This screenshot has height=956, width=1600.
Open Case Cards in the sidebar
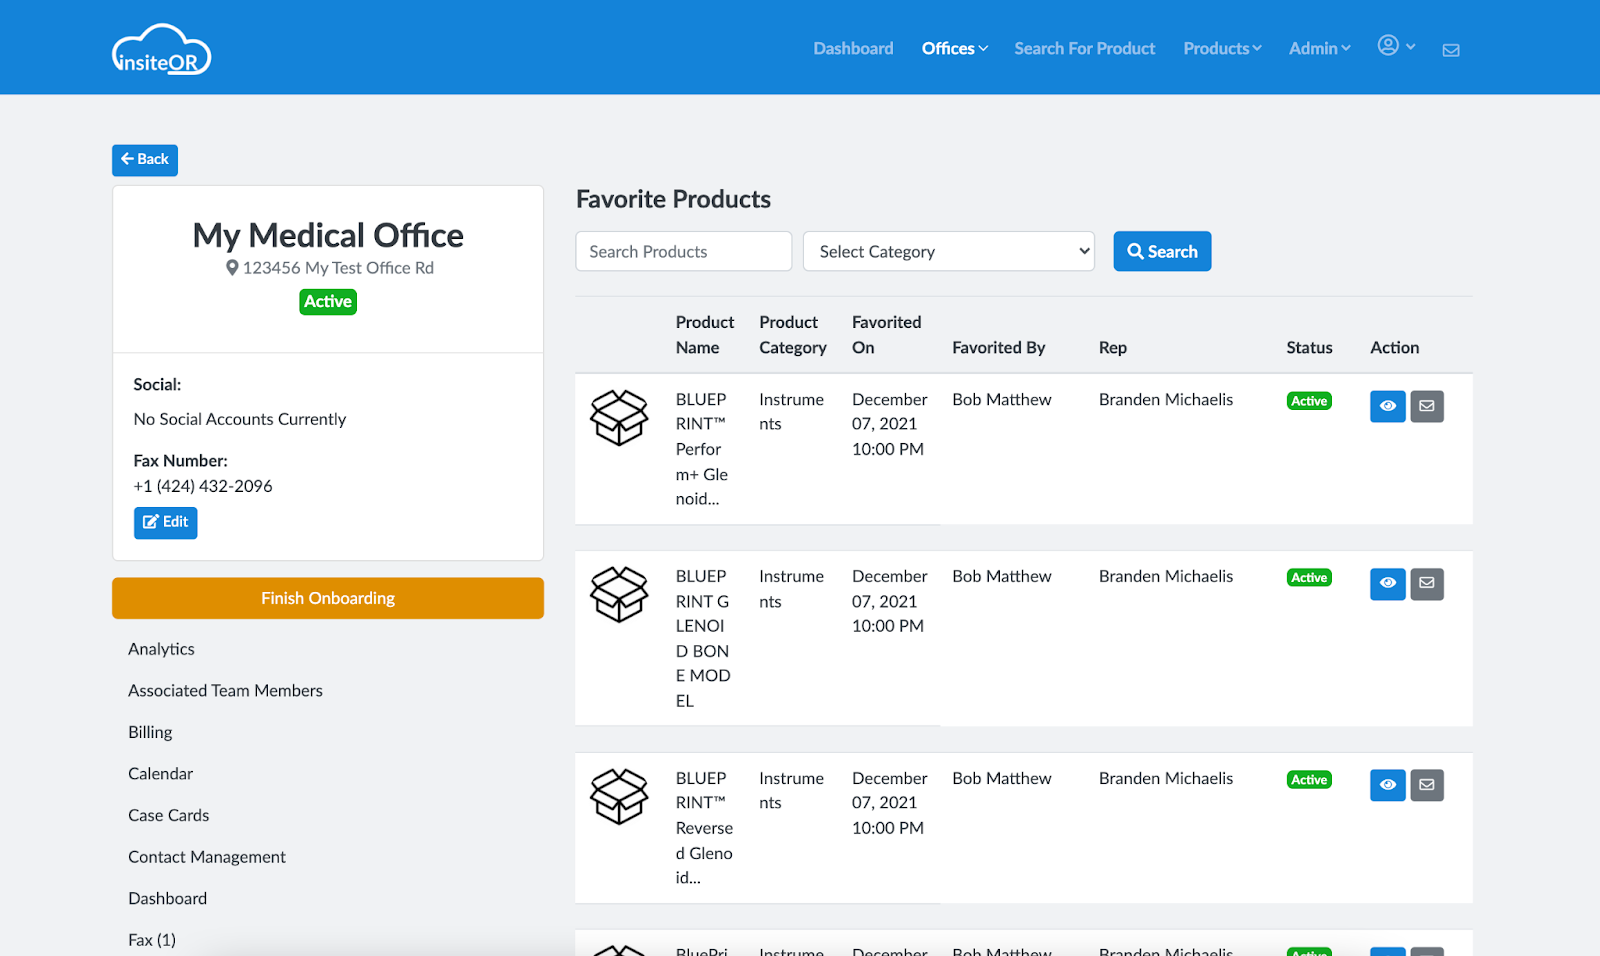[x=168, y=815]
